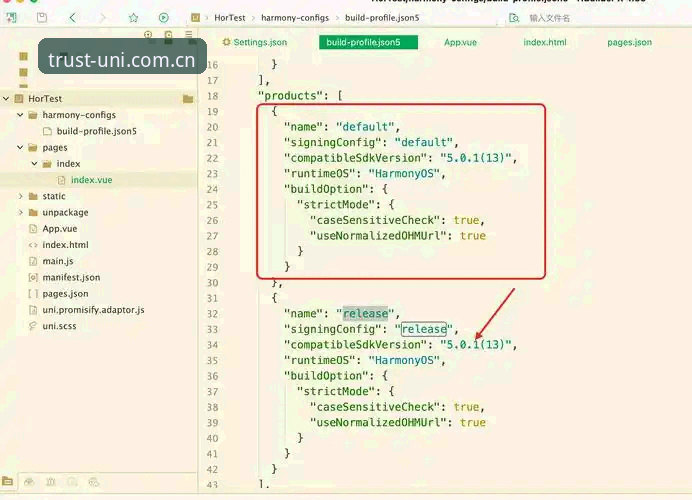Click the save file toolbar icon
Viewport: 692px width, 500px height.
pyautogui.click(x=42, y=18)
